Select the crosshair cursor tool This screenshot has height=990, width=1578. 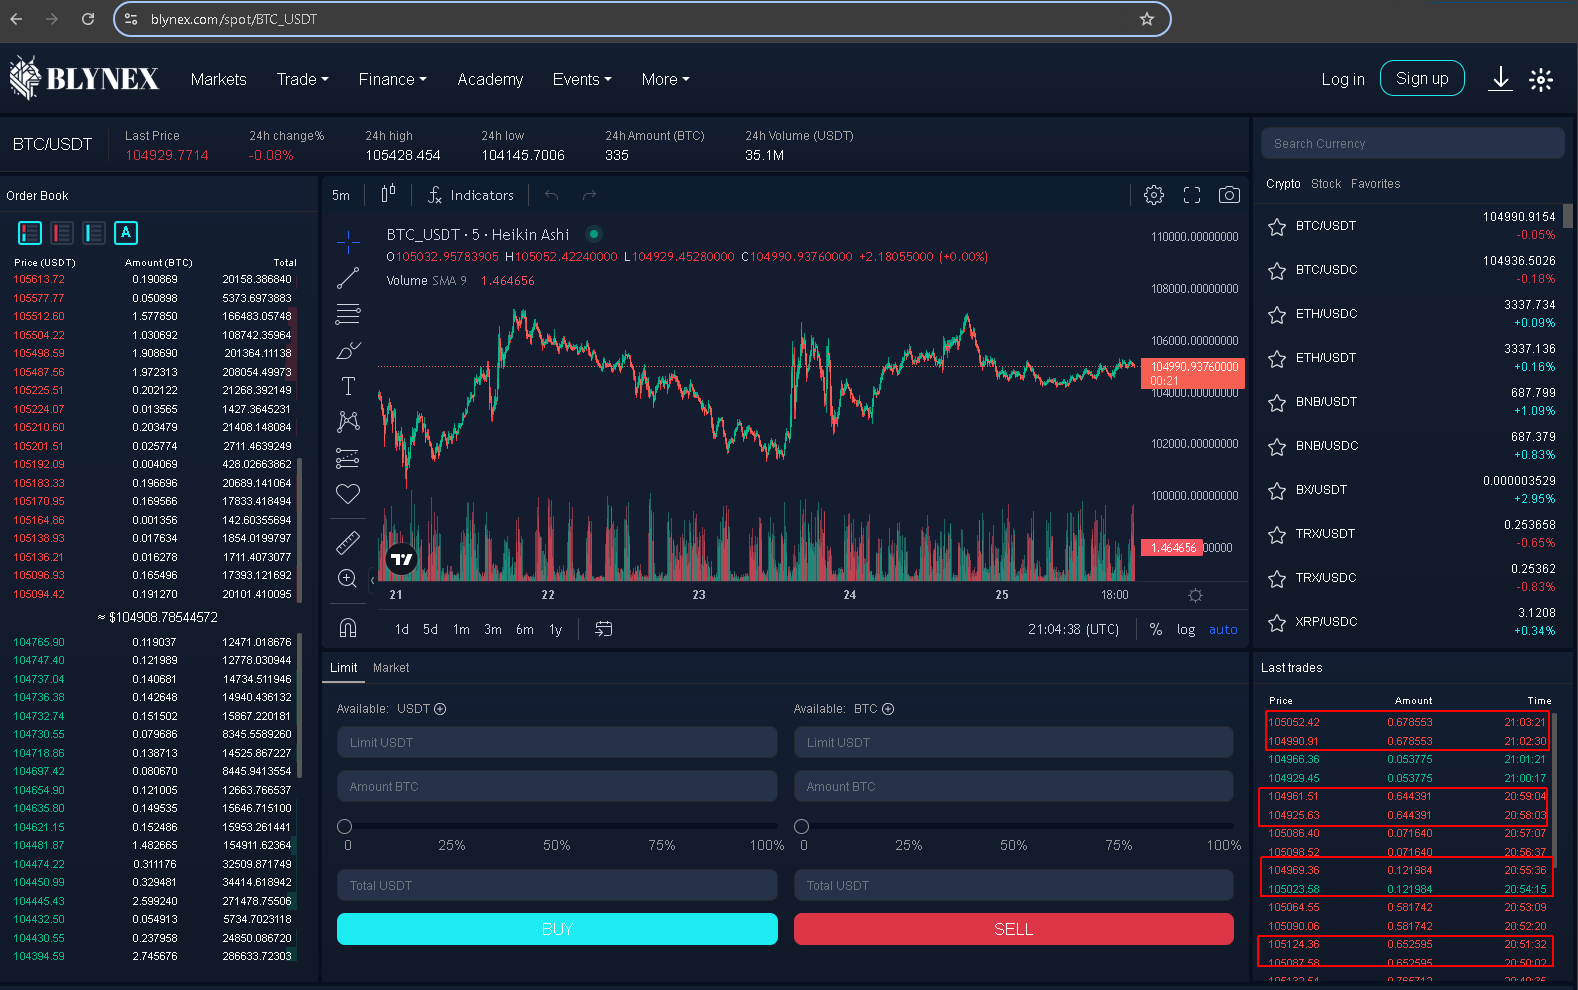point(348,241)
